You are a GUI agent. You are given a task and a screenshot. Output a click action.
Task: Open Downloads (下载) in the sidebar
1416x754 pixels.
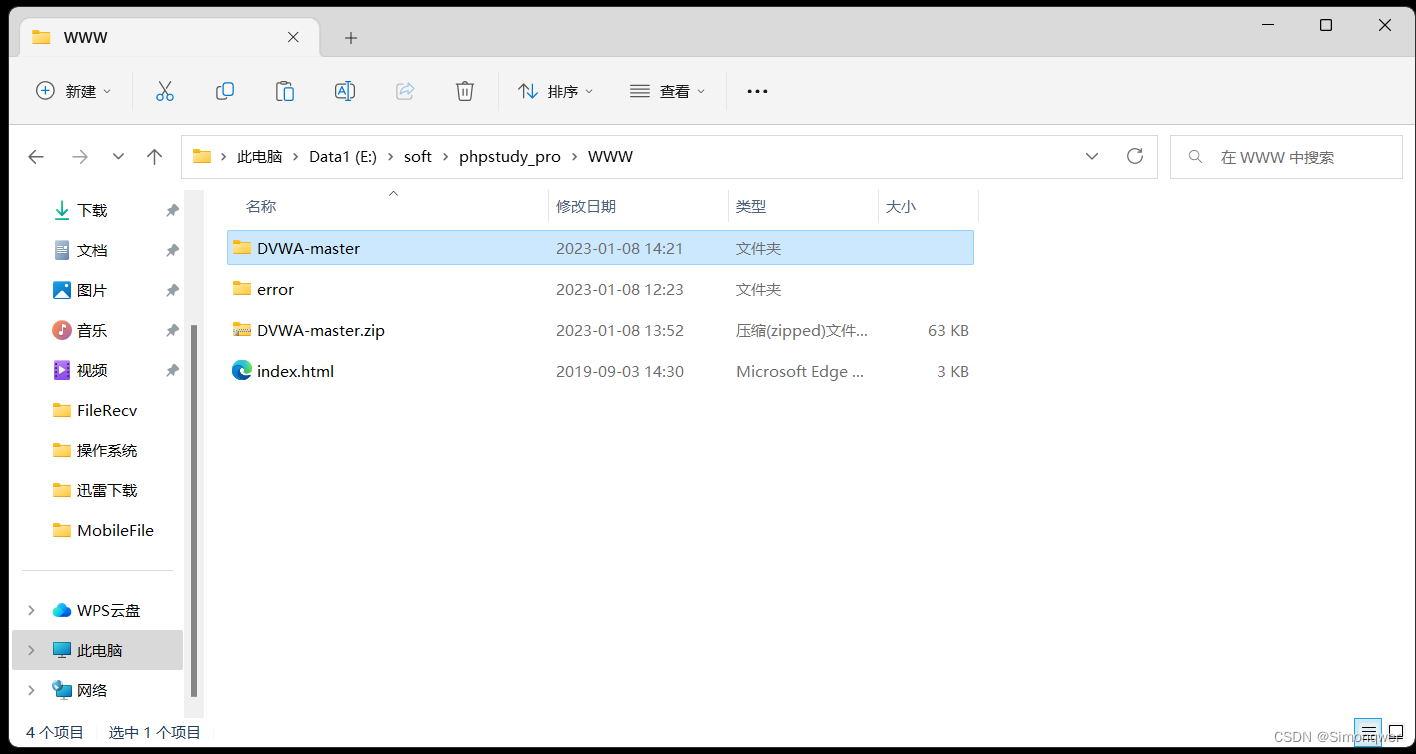(92, 210)
